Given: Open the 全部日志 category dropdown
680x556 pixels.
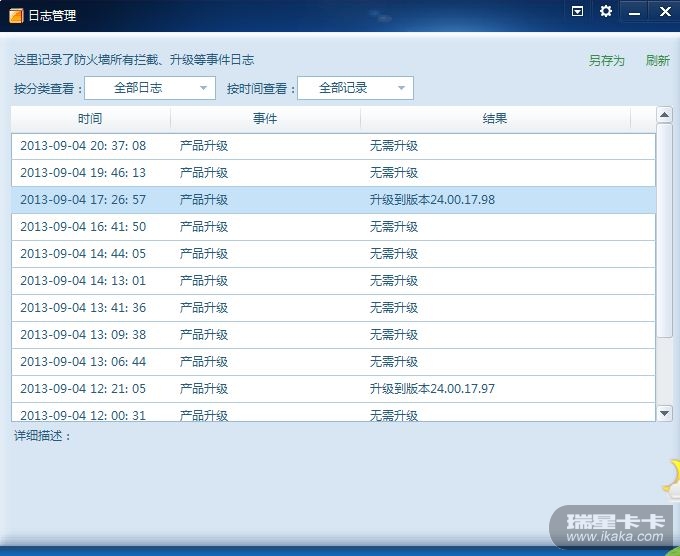Looking at the screenshot, I should 150,88.
